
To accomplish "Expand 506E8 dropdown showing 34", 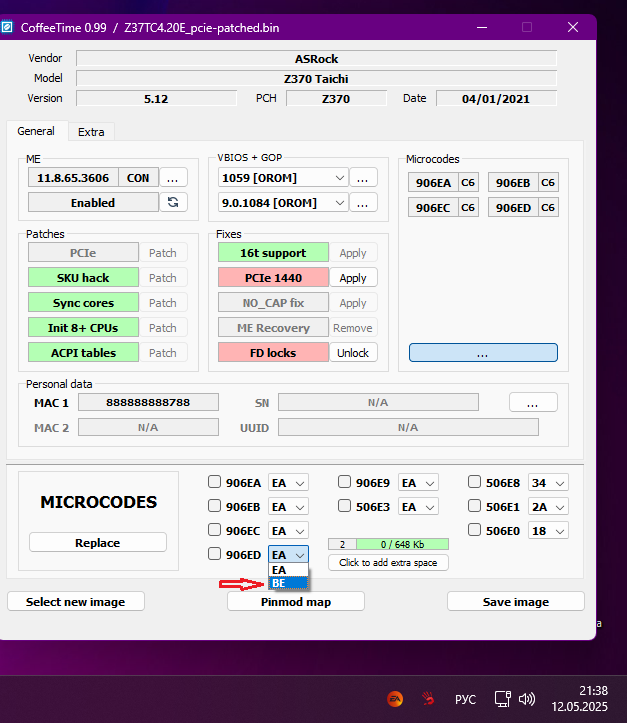I will [548, 483].
